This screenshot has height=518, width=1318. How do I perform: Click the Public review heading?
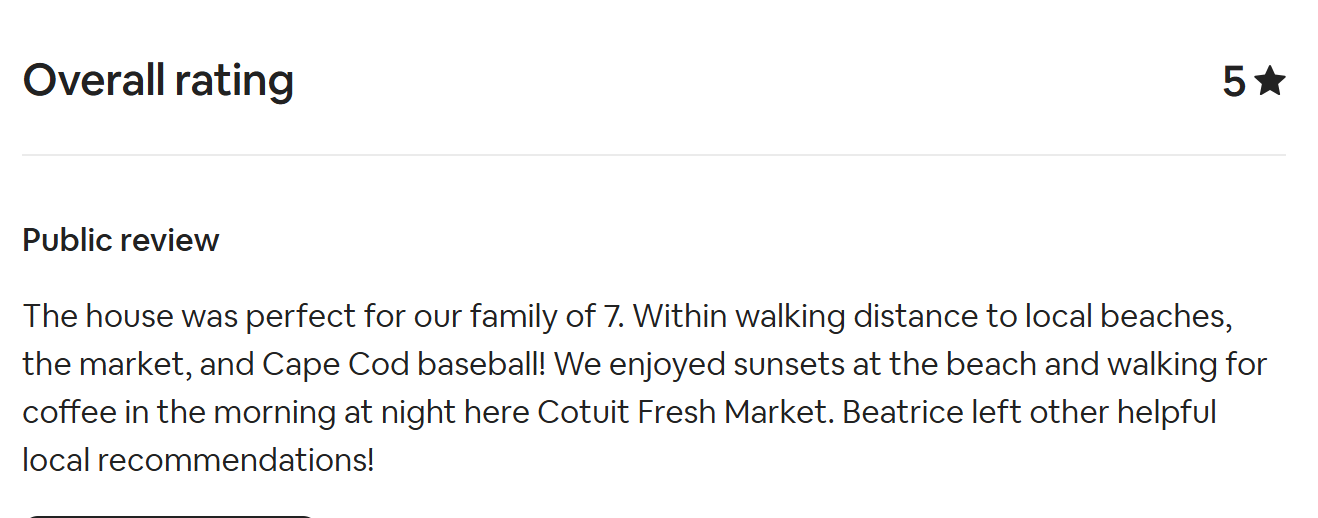tap(121, 240)
